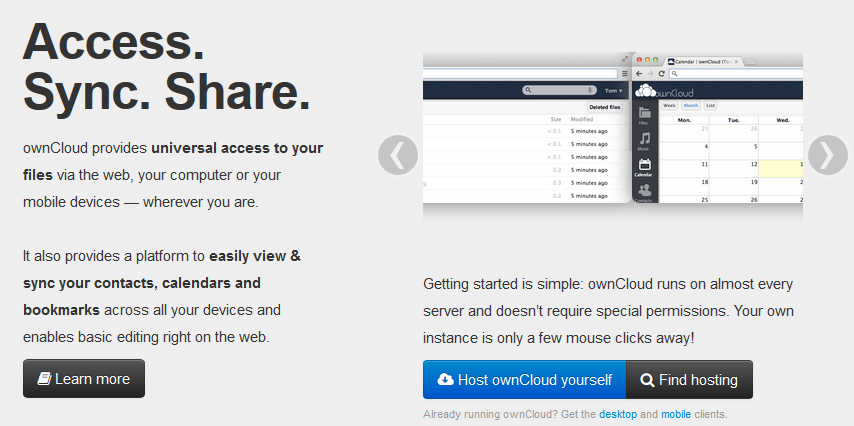Click the Wed. calendar column header
854x426 pixels.
pos(781,120)
